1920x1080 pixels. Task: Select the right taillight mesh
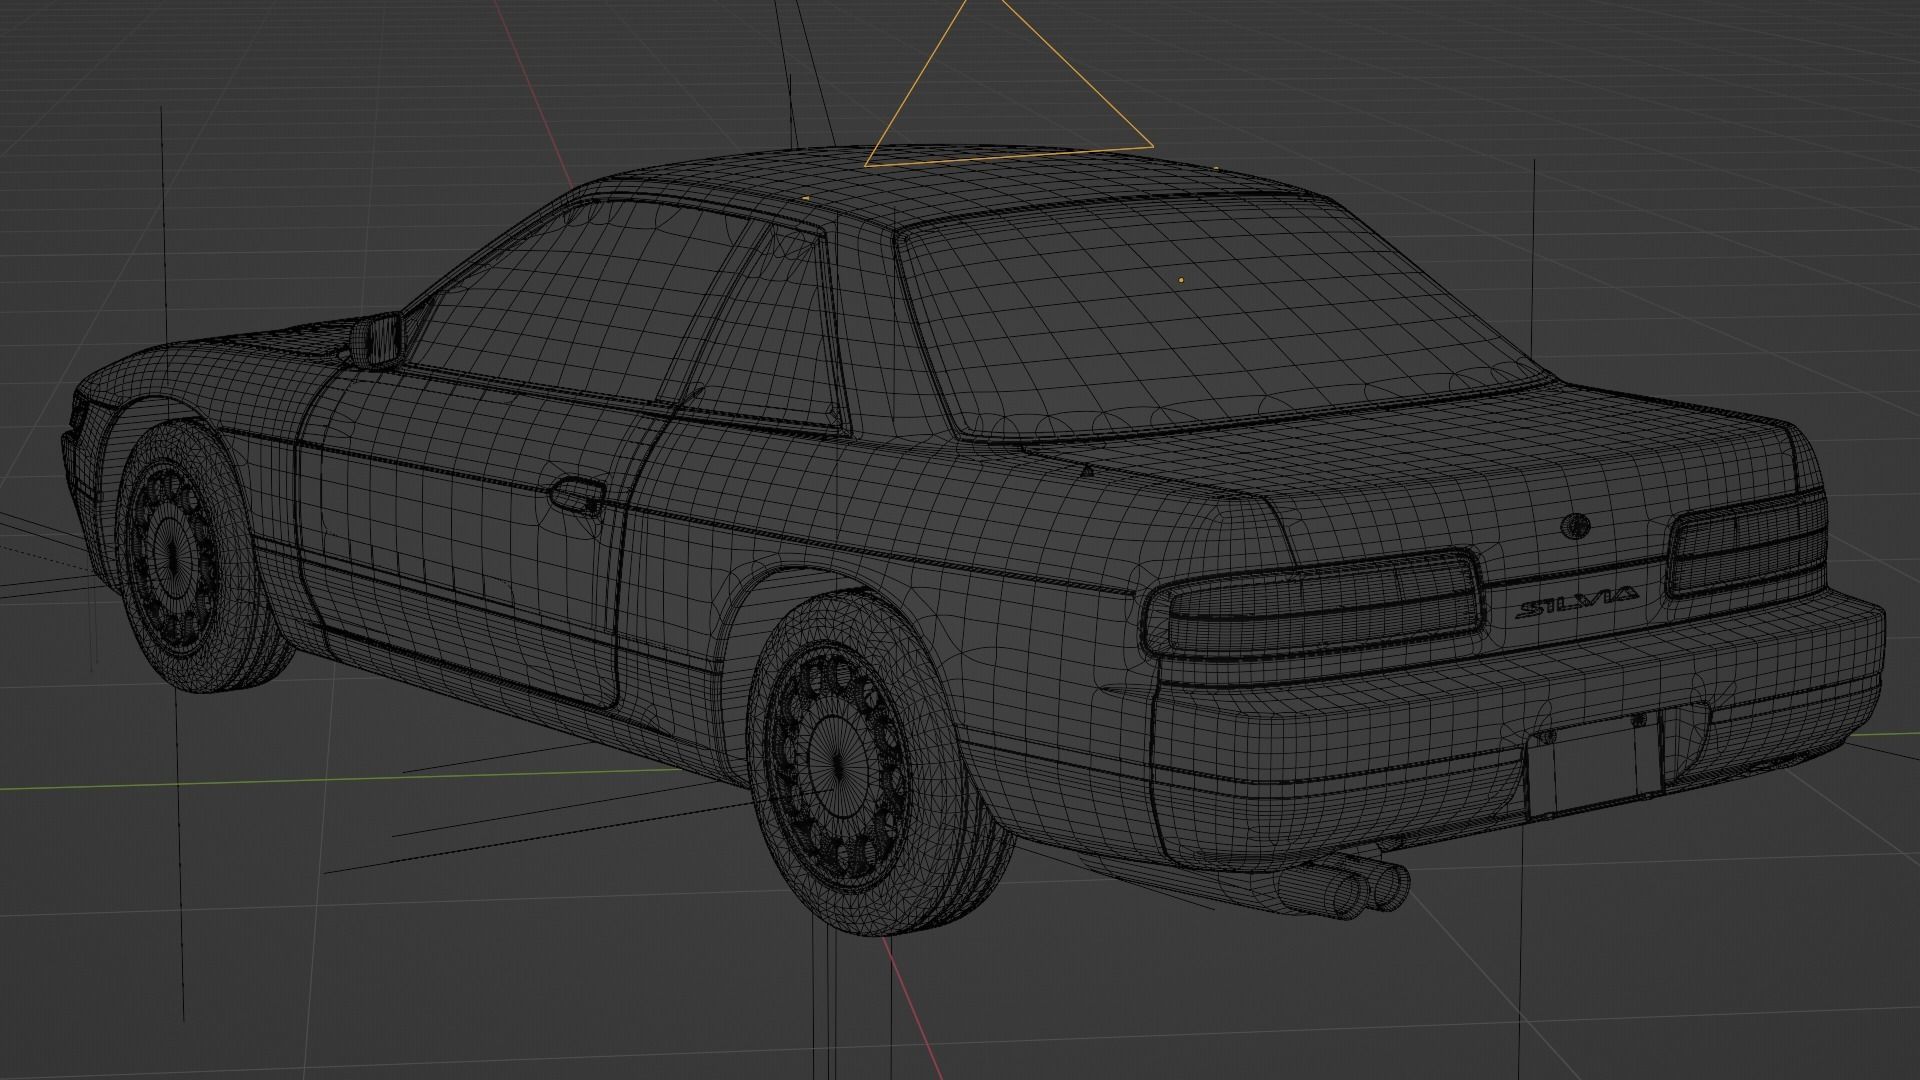pos(1746,545)
